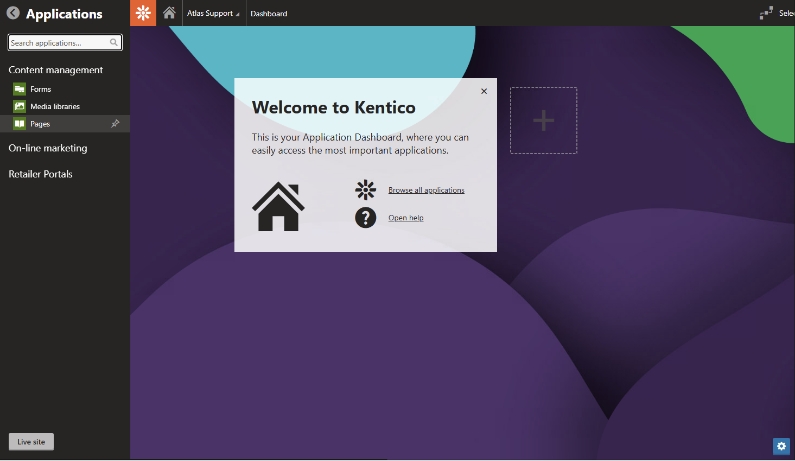Add a dashboard tile via plus placeholder
Viewport: 795px width, 461px height.
pyautogui.click(x=543, y=121)
